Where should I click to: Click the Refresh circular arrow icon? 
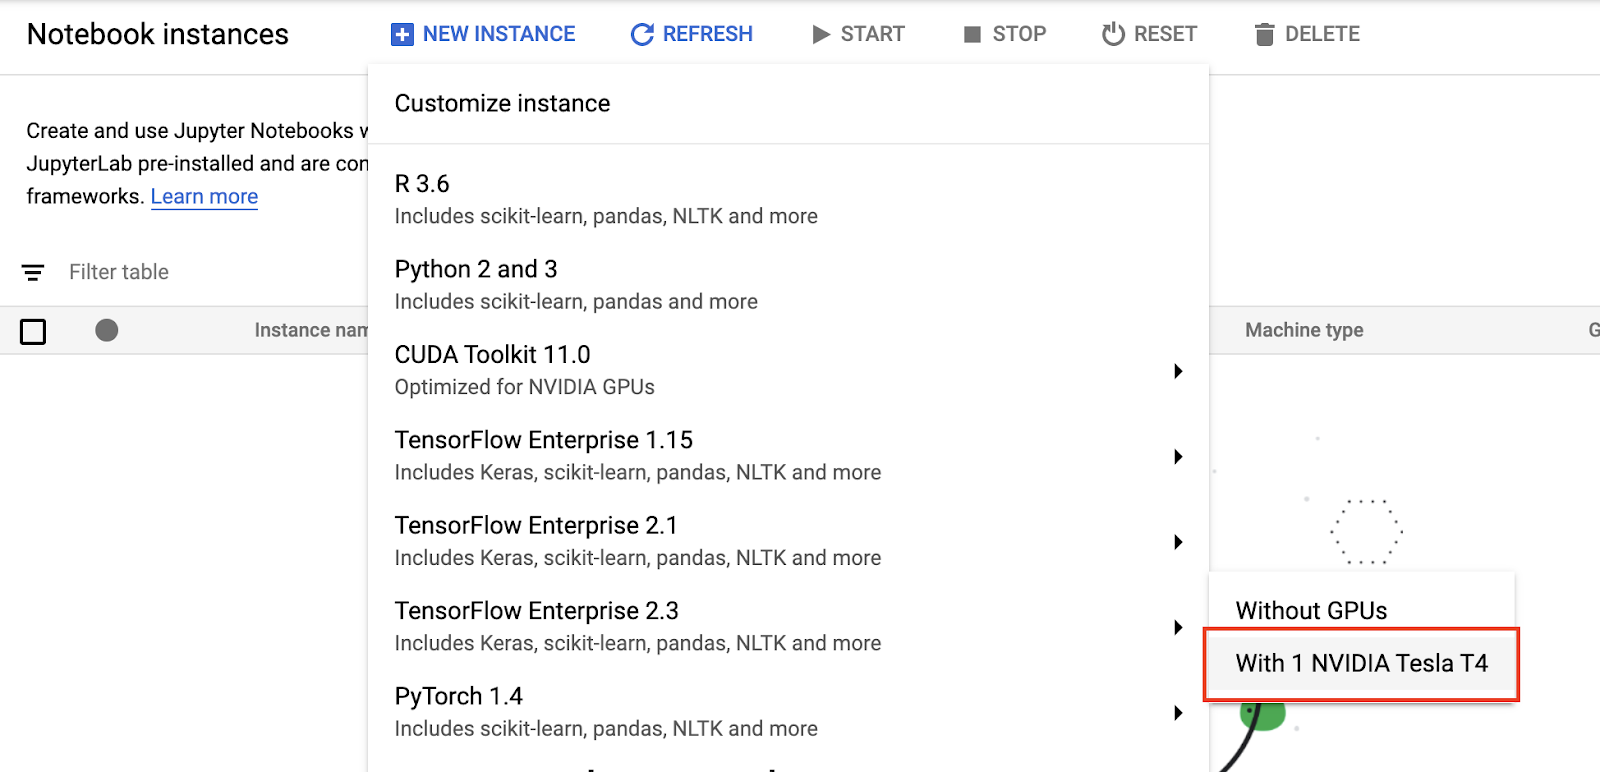pos(642,35)
